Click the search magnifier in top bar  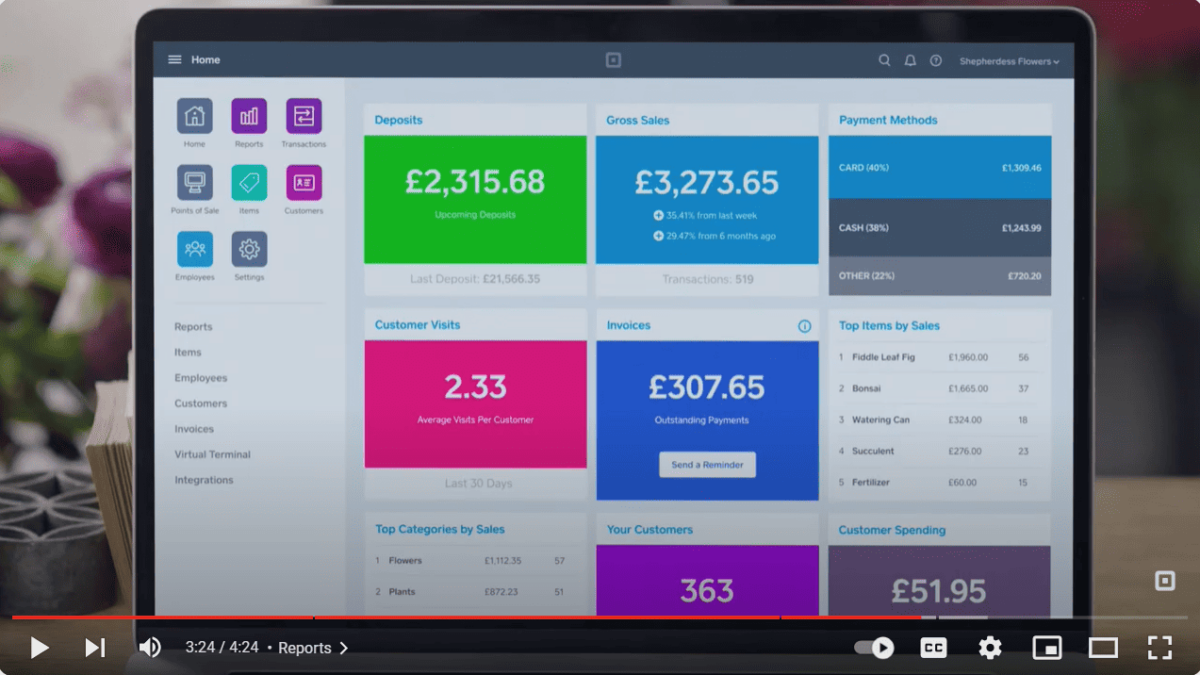pyautogui.click(x=884, y=60)
